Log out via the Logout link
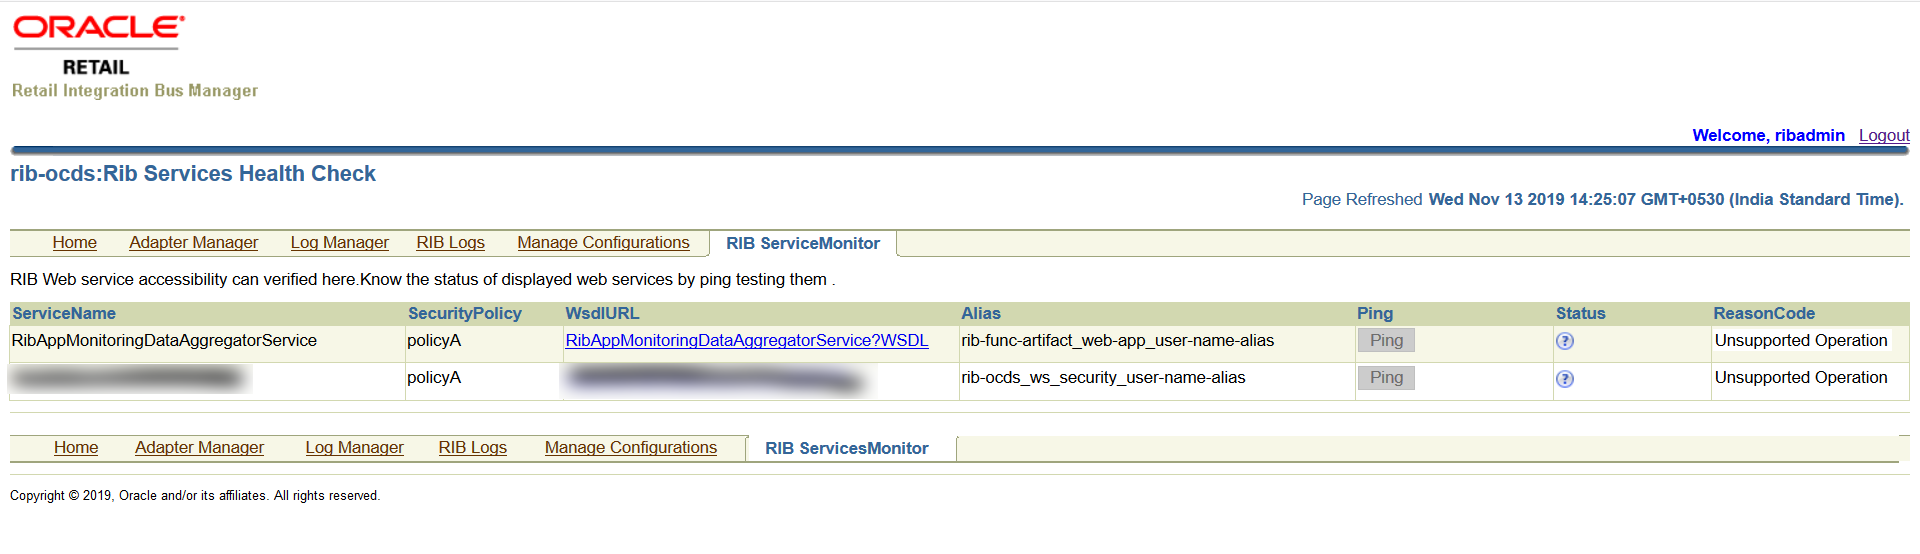Image resolution: width=1920 pixels, height=554 pixels. pos(1884,136)
